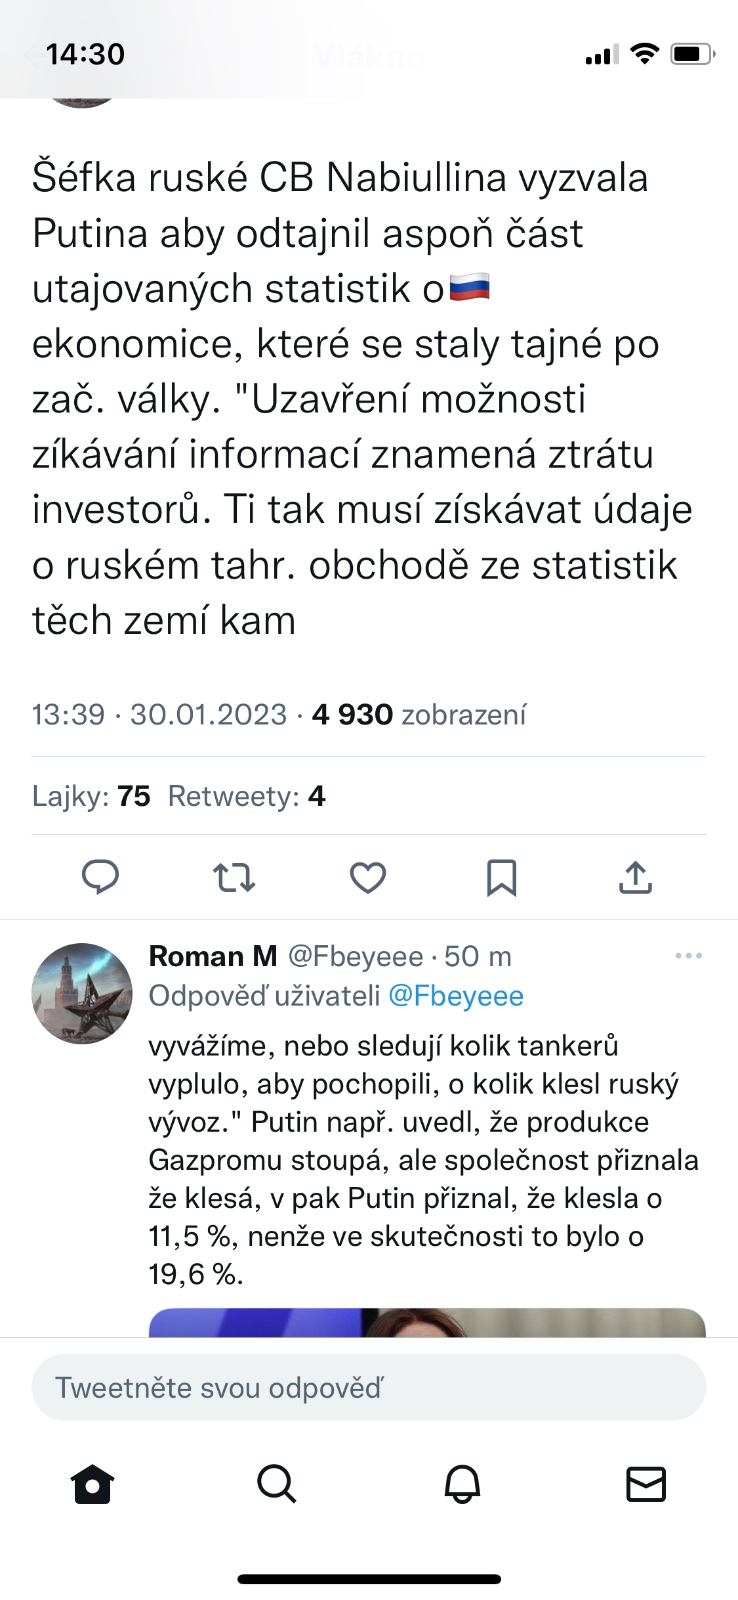Viewport: 738px width, 1600px height.
Task: Tap the status bar clock 14:30
Action: pos(85,54)
